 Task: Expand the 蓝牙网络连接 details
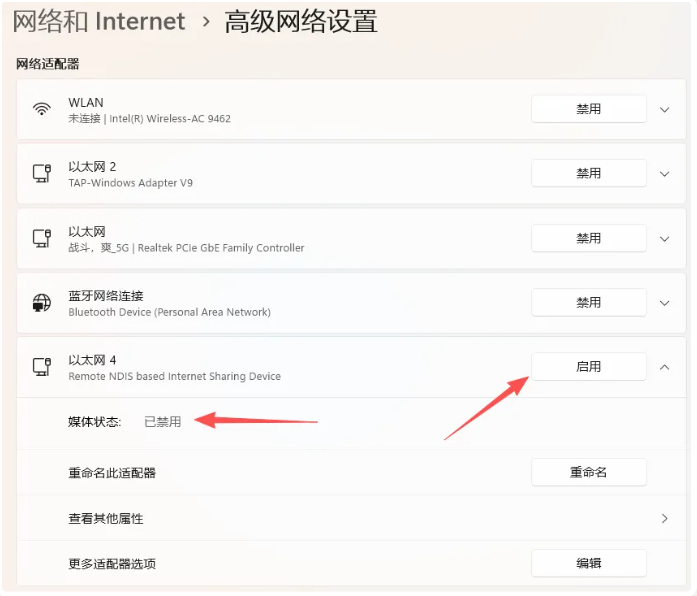(665, 303)
